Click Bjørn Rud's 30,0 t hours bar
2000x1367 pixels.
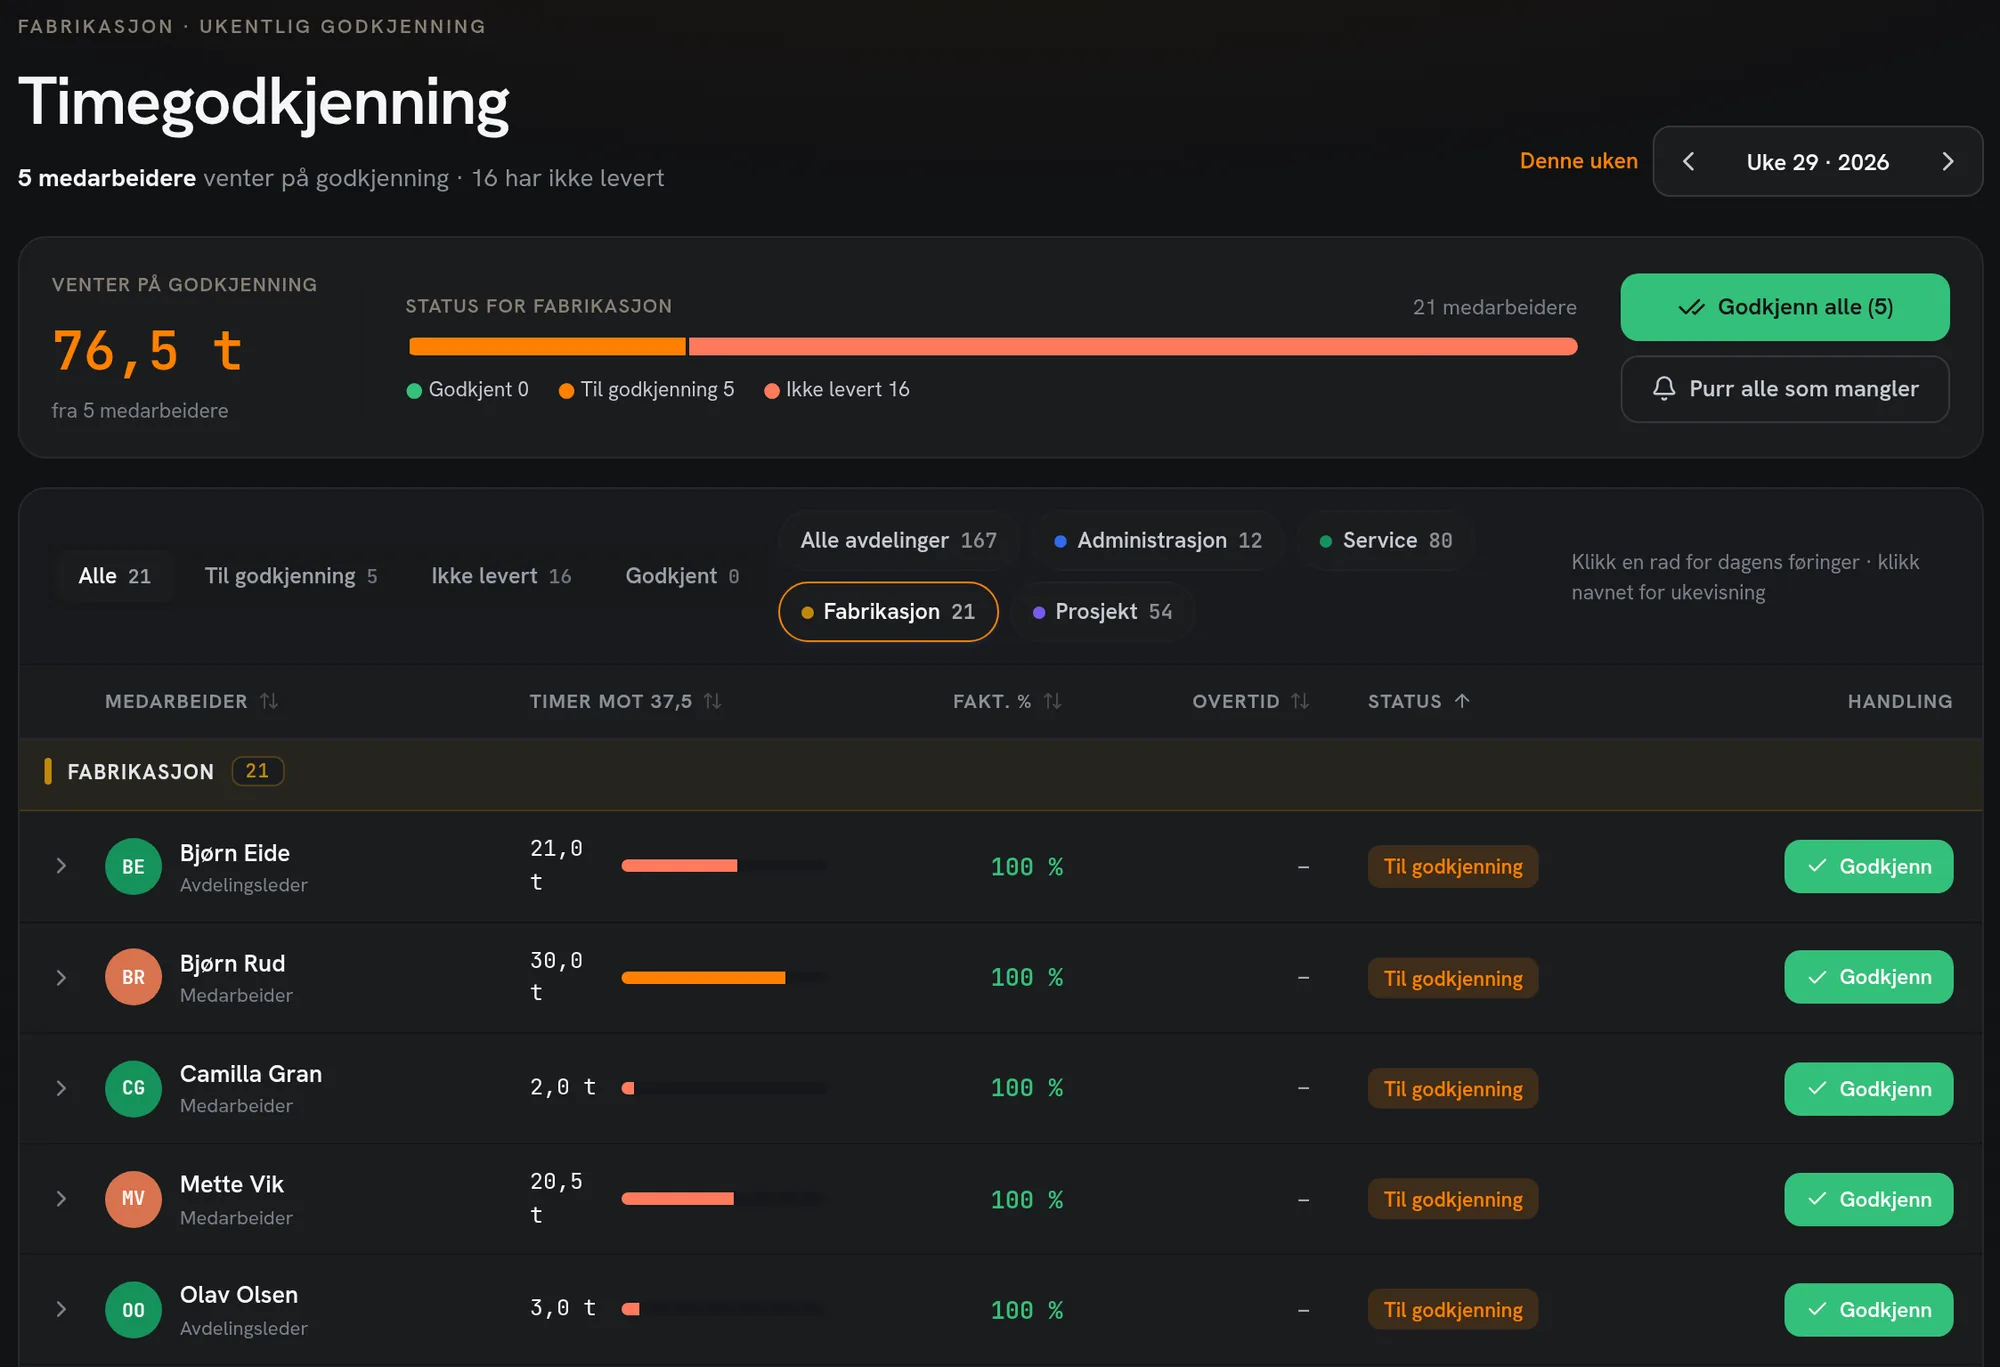(x=724, y=978)
